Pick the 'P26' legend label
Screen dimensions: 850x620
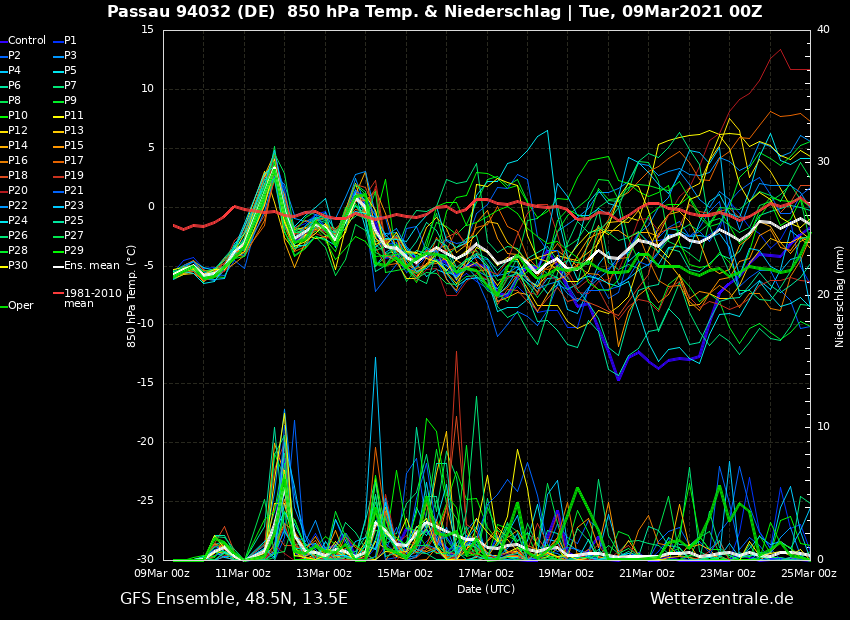pos(17,235)
